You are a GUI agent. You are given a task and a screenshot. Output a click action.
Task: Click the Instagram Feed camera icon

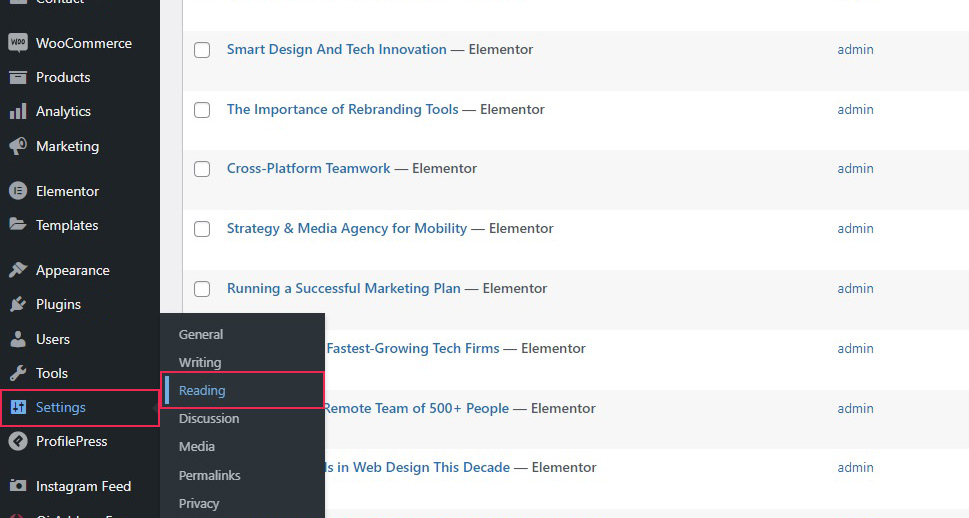(x=17, y=486)
